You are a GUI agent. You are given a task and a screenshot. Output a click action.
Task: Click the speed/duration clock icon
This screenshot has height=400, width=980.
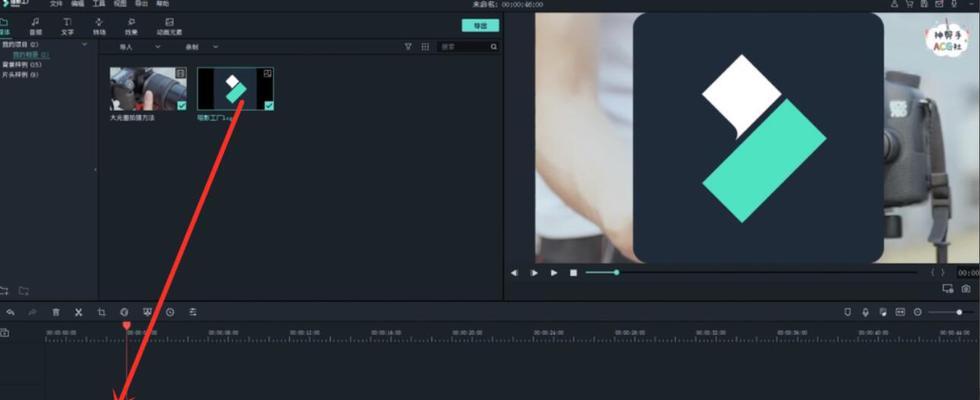click(x=170, y=312)
